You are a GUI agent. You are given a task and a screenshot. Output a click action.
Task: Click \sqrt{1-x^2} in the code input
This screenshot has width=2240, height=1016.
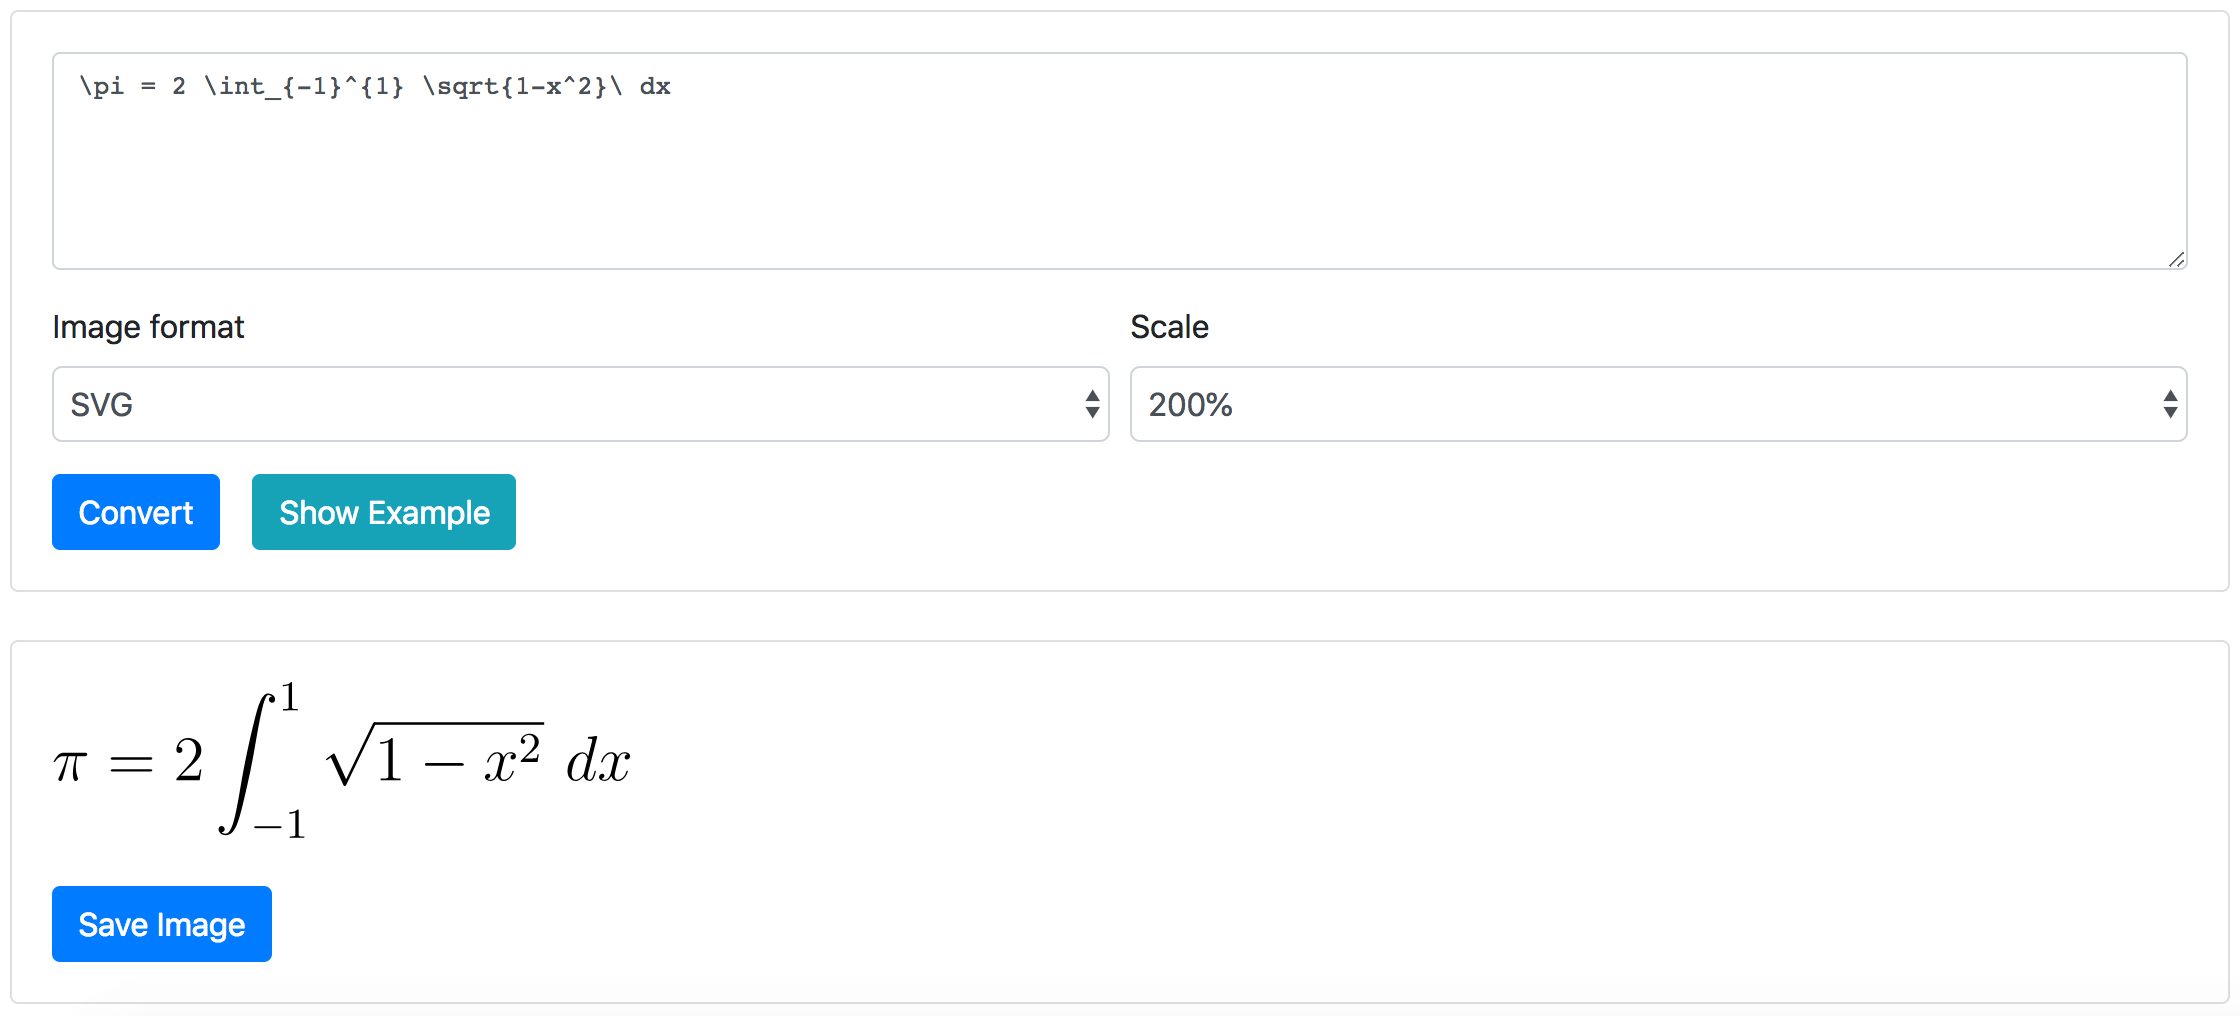pos(514,87)
